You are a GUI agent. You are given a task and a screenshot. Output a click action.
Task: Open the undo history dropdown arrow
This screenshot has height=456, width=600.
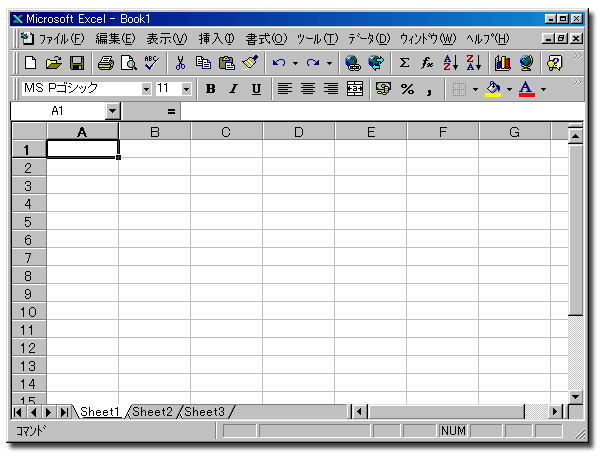tap(295, 63)
